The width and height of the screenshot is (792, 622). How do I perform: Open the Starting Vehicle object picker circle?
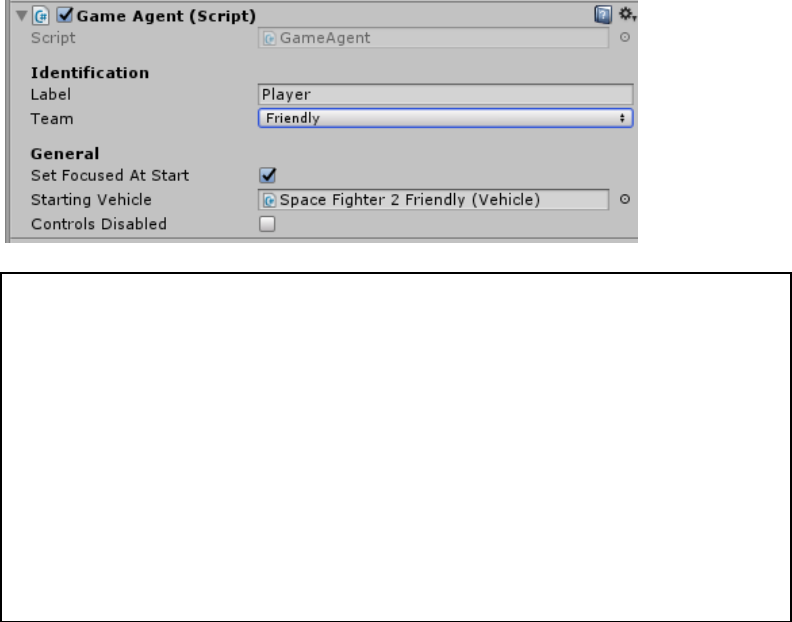(x=625, y=200)
